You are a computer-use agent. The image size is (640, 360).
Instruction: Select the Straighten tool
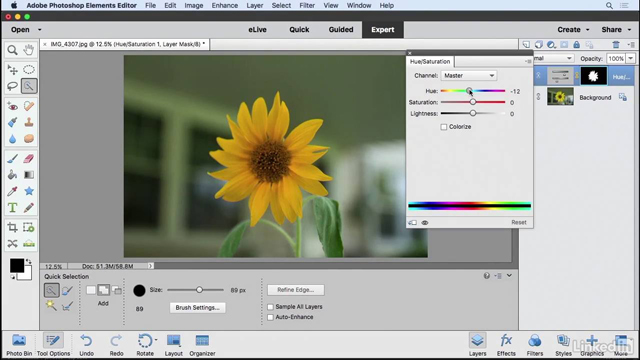(x=29, y=244)
